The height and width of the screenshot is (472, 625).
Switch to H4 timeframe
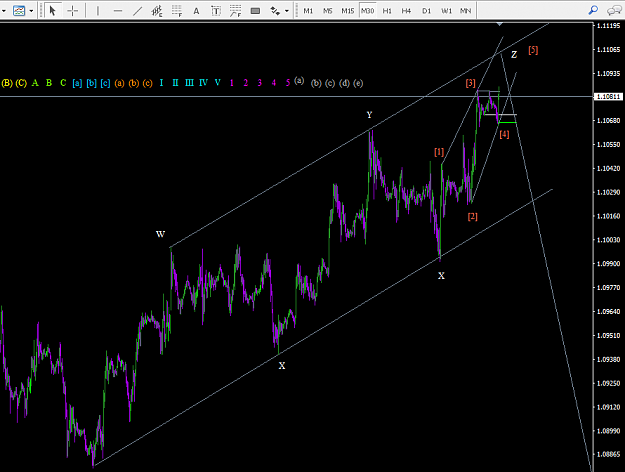tap(406, 11)
